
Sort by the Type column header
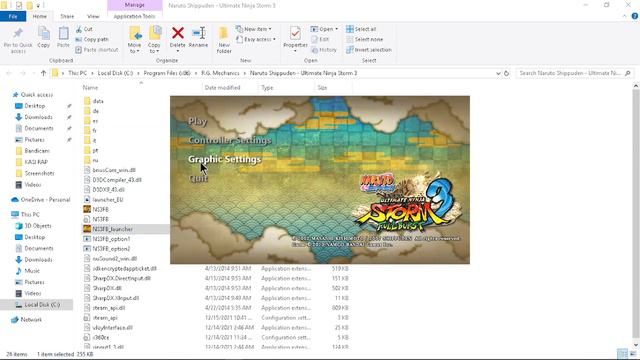coord(267,87)
